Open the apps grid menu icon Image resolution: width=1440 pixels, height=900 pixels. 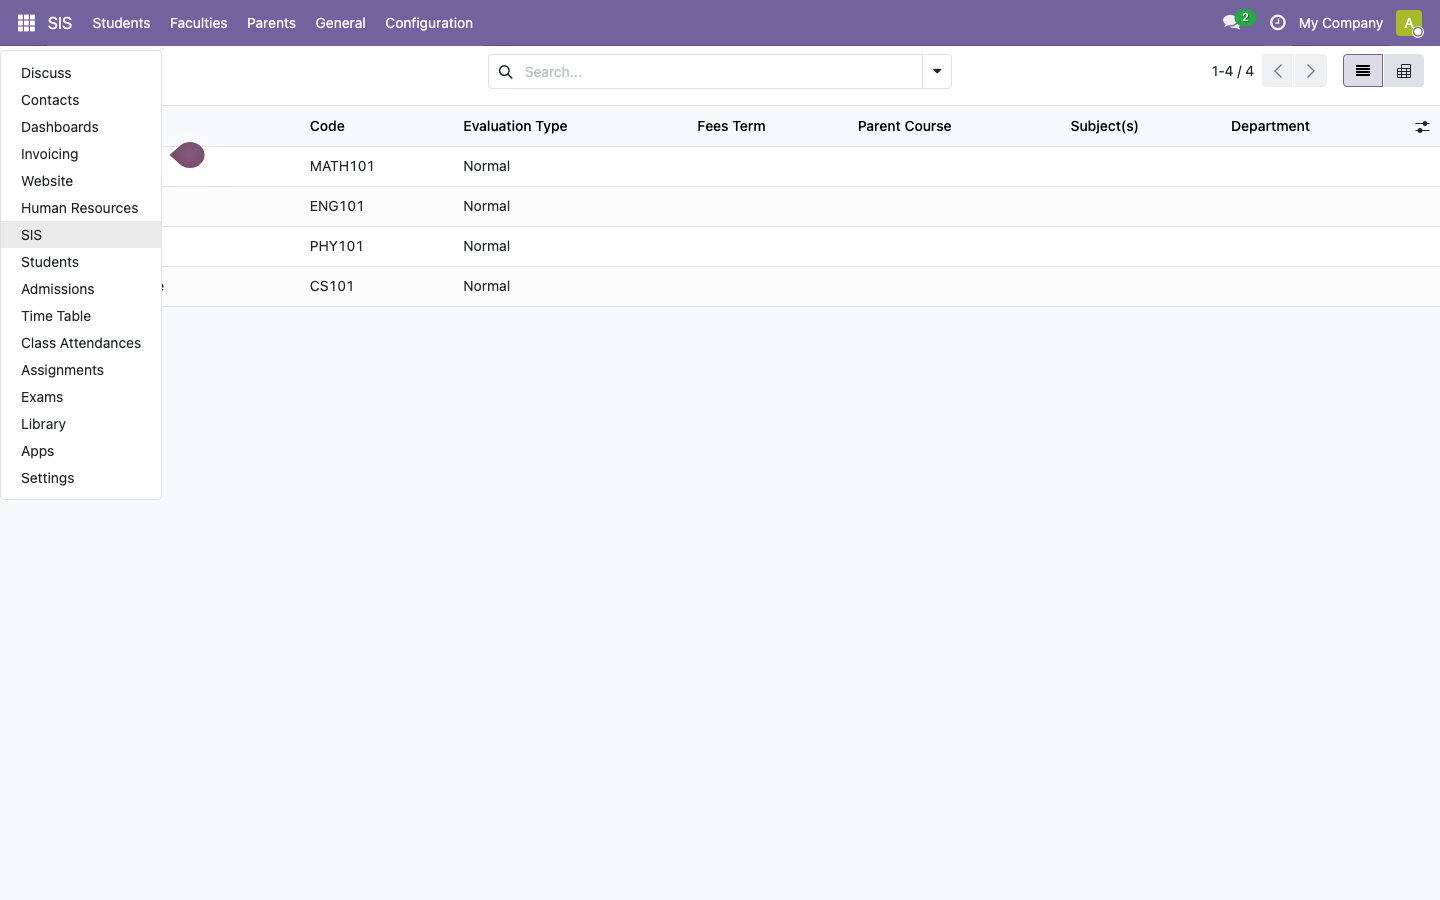coord(26,23)
